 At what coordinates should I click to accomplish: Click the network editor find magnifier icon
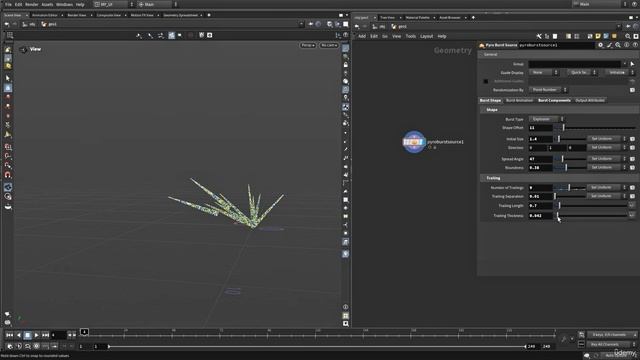click(628, 36)
